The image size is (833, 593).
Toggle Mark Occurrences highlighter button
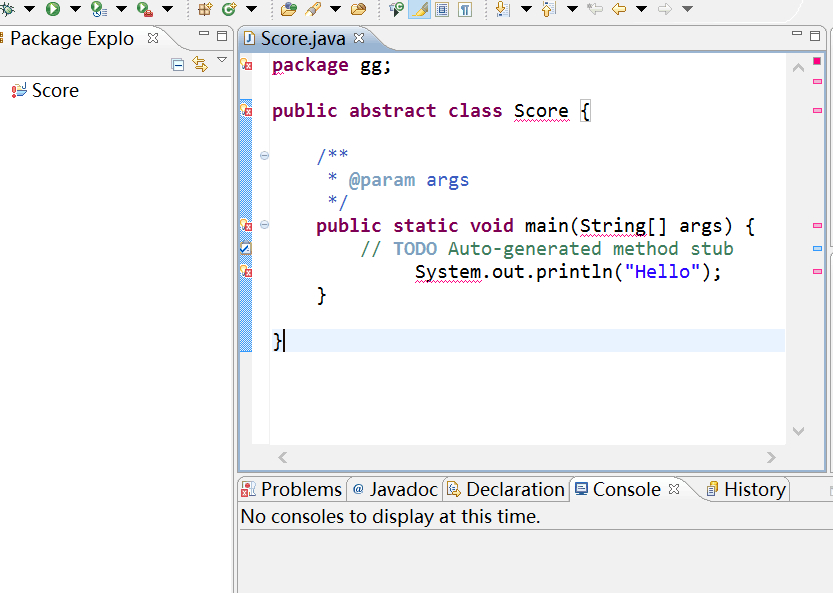(x=419, y=9)
